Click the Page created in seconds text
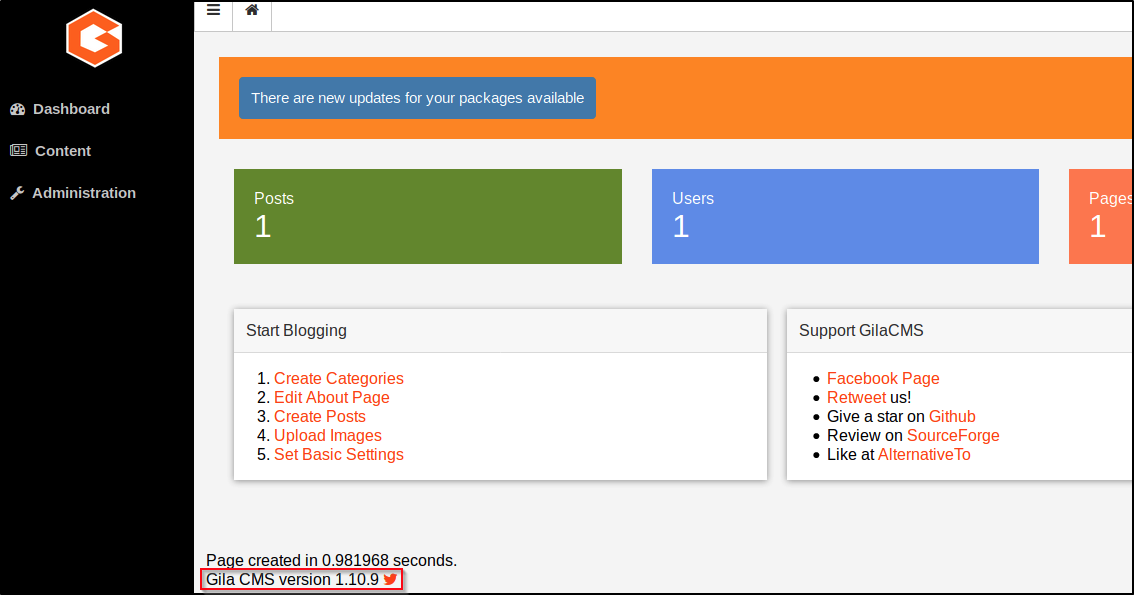This screenshot has width=1134, height=595. coord(331,560)
